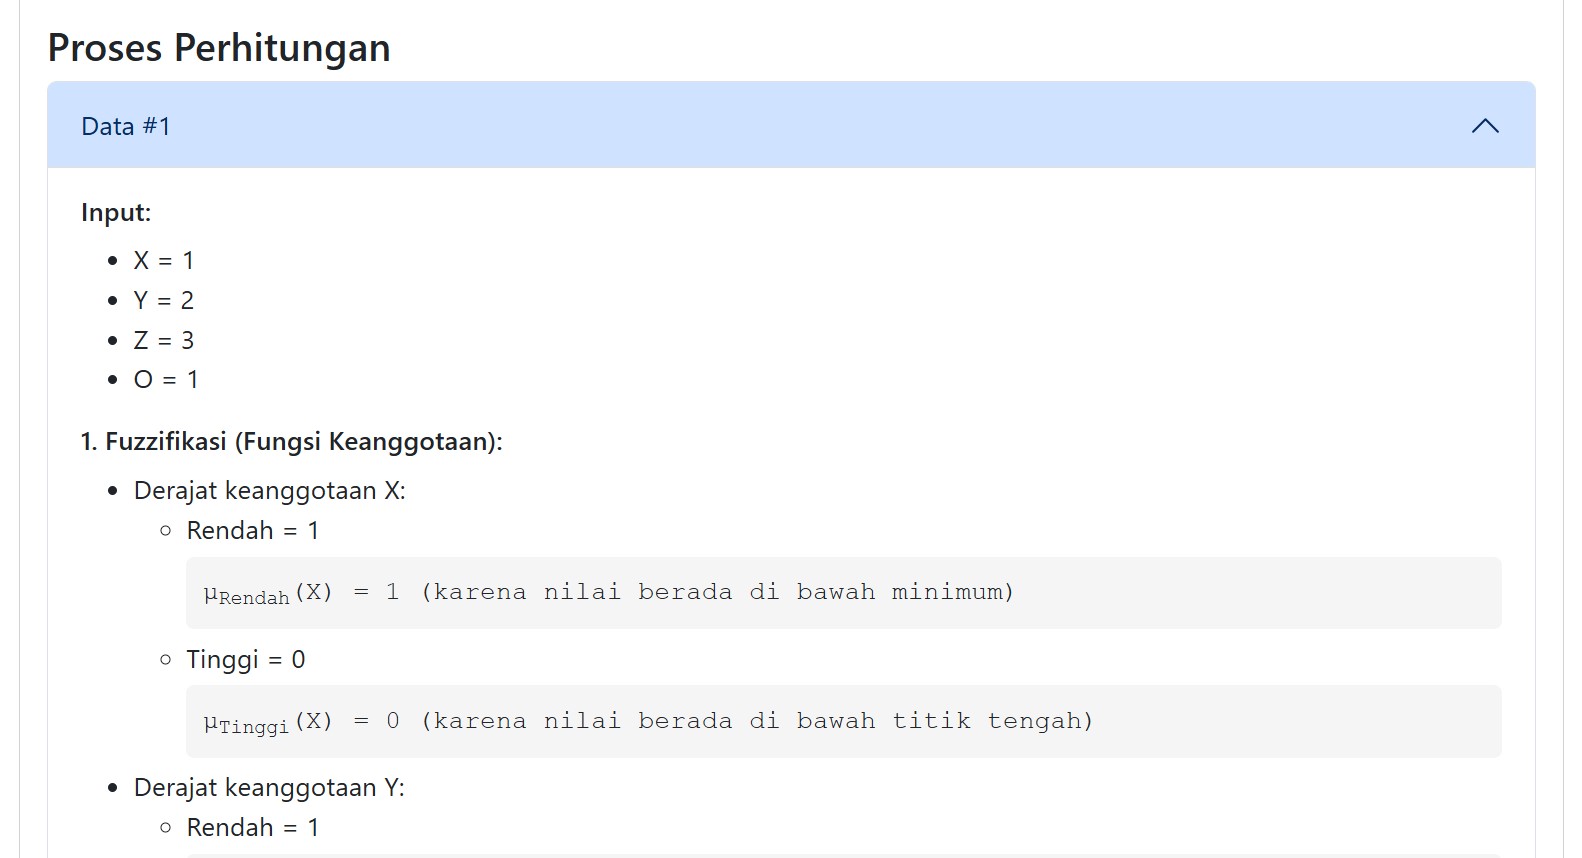
Task: Click the μRendah(X) formula code block
Action: (843, 593)
